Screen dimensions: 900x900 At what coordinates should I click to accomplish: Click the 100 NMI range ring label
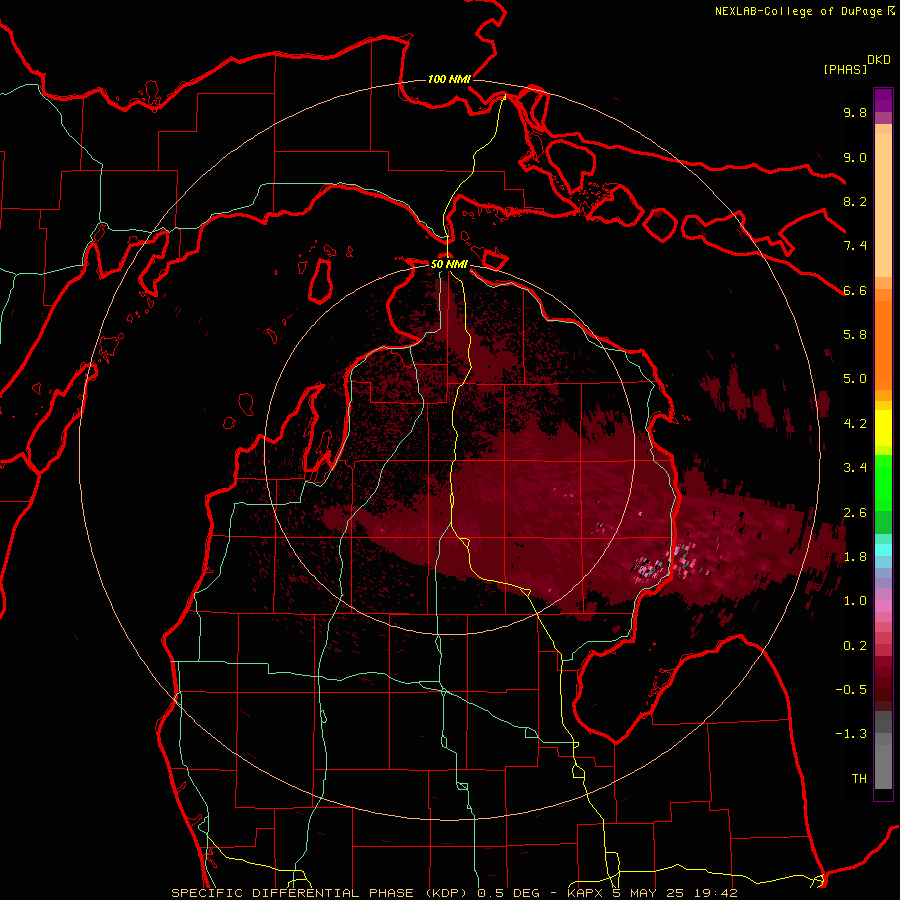[449, 79]
